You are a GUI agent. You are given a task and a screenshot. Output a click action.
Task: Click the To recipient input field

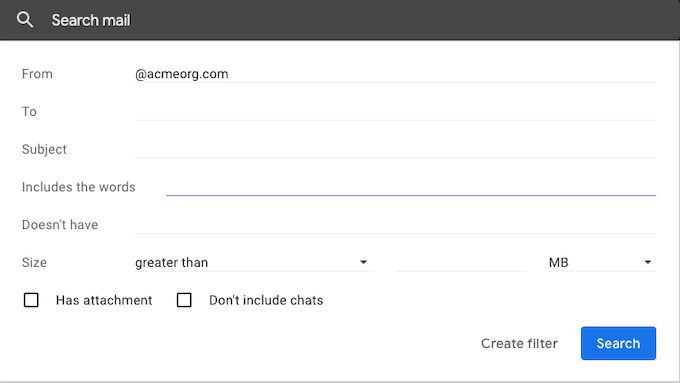pyautogui.click(x=396, y=111)
